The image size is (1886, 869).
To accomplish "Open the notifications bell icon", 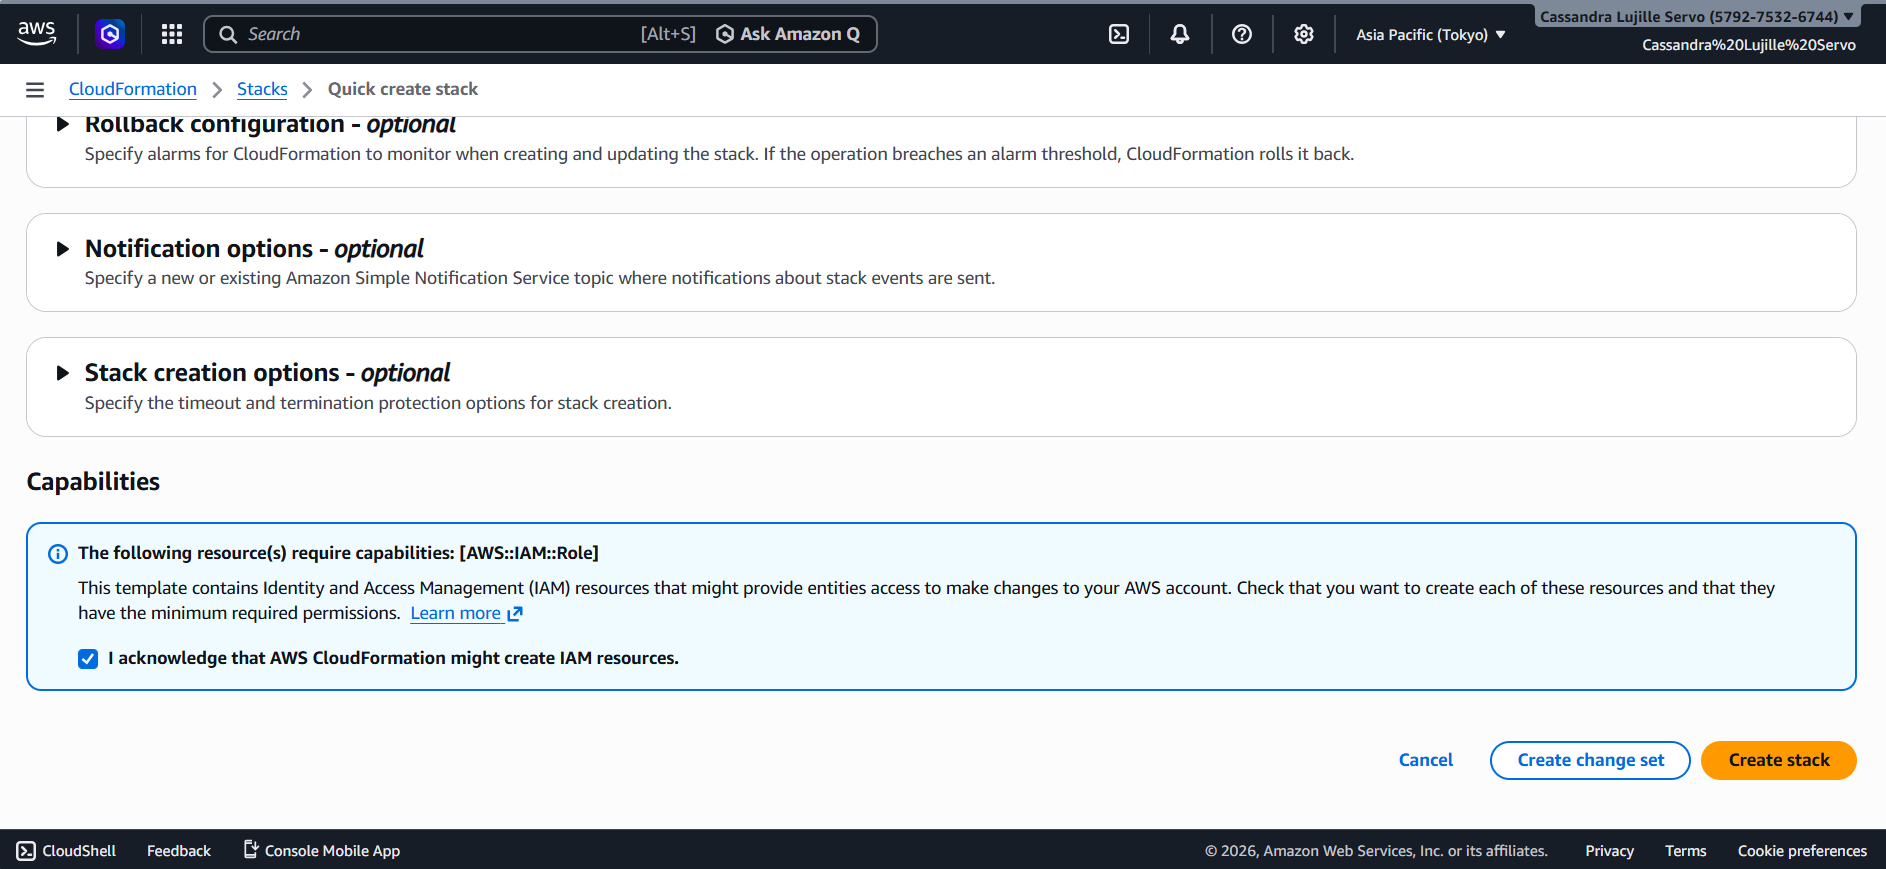I will 1180,34.
